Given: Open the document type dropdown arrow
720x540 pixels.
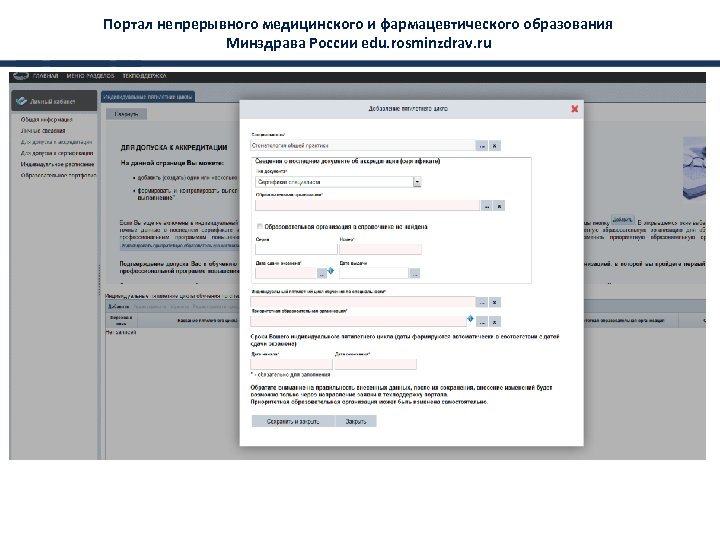Looking at the screenshot, I should click(417, 182).
